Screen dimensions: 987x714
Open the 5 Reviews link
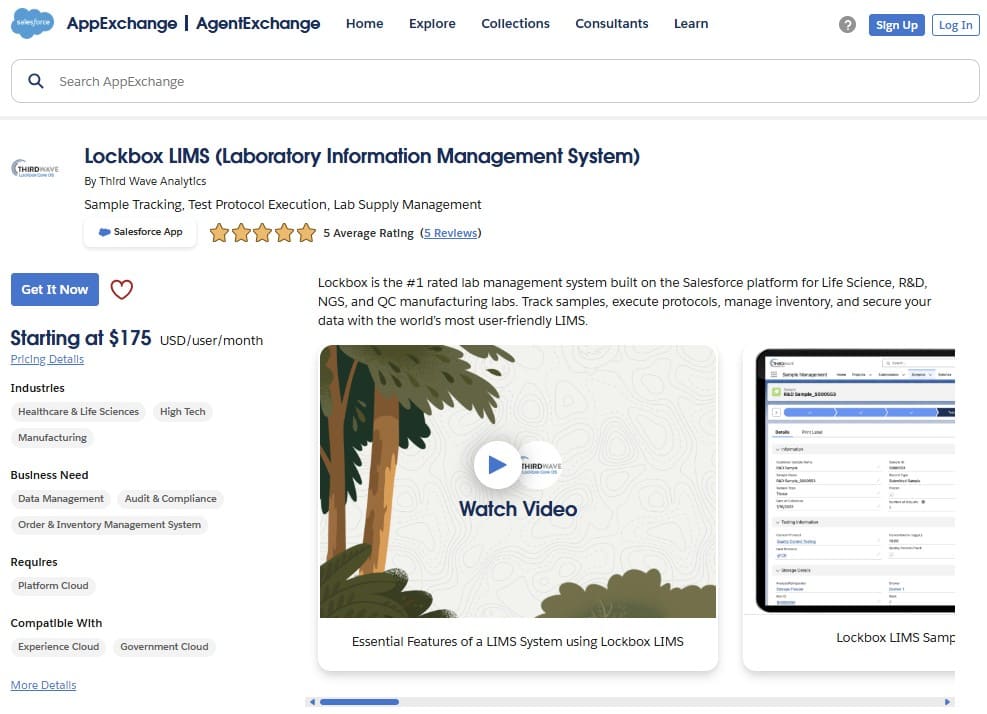450,233
